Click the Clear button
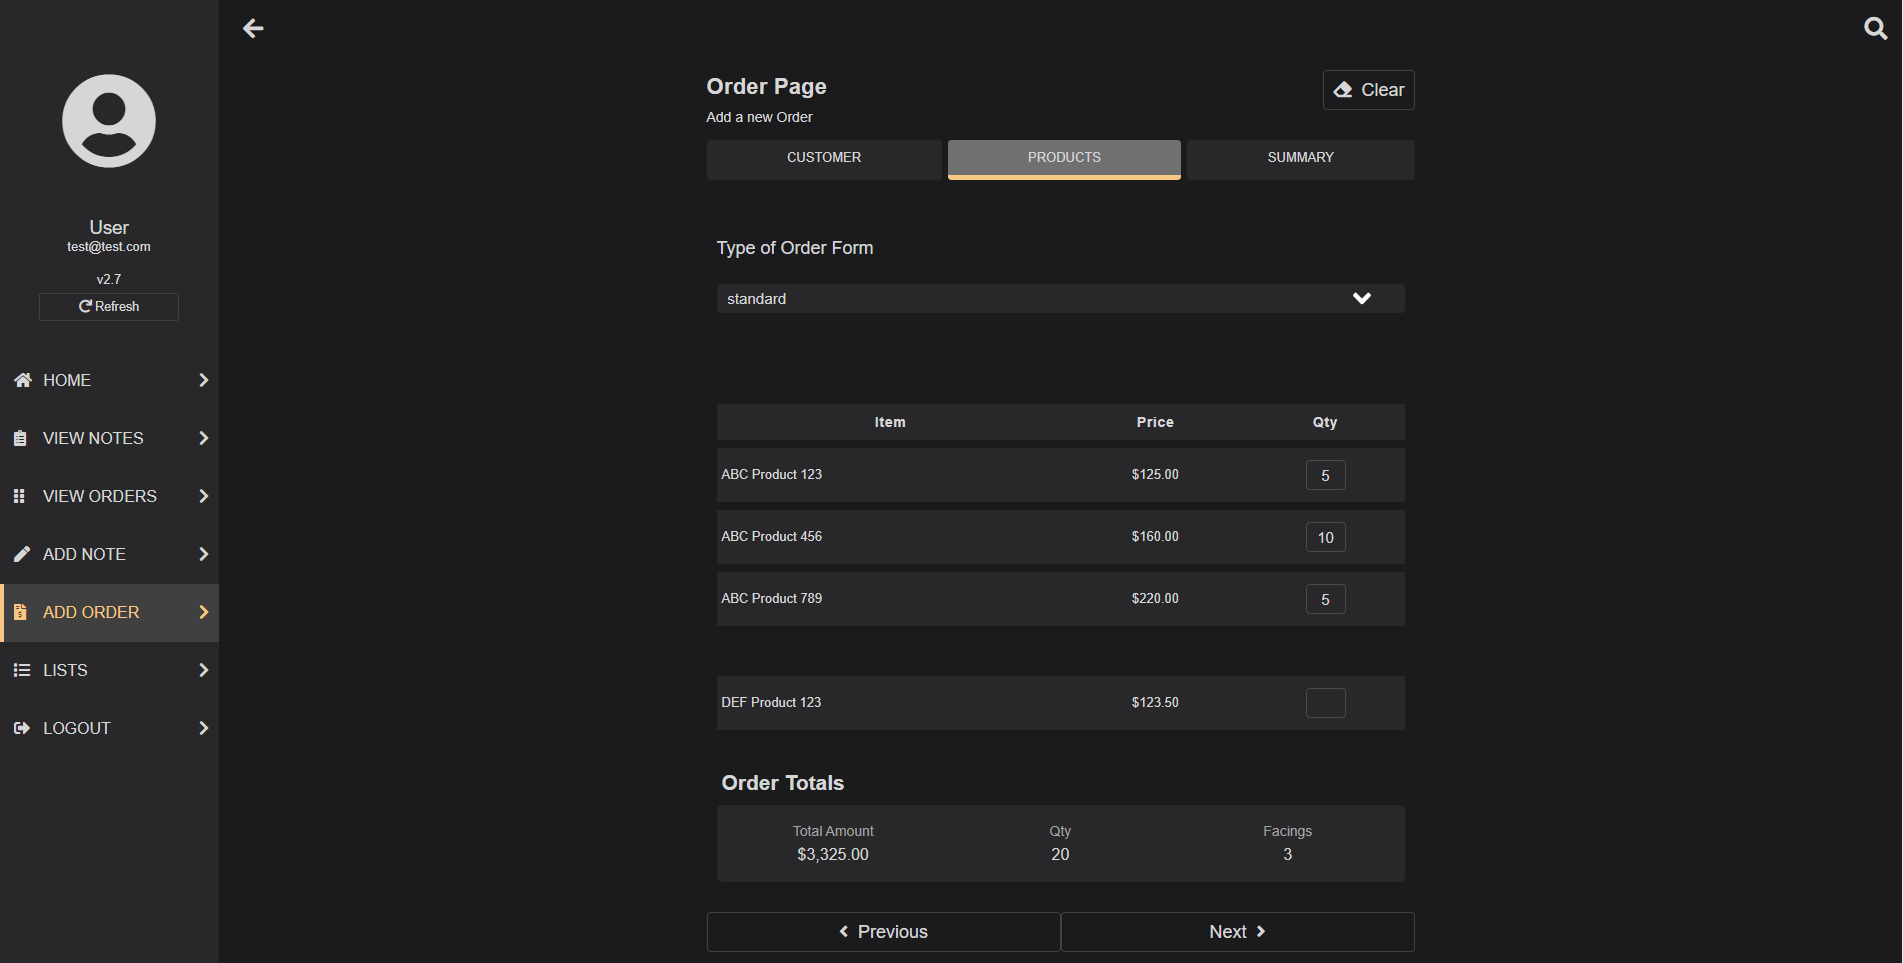Screen dimensions: 1903x963 pos(1368,90)
